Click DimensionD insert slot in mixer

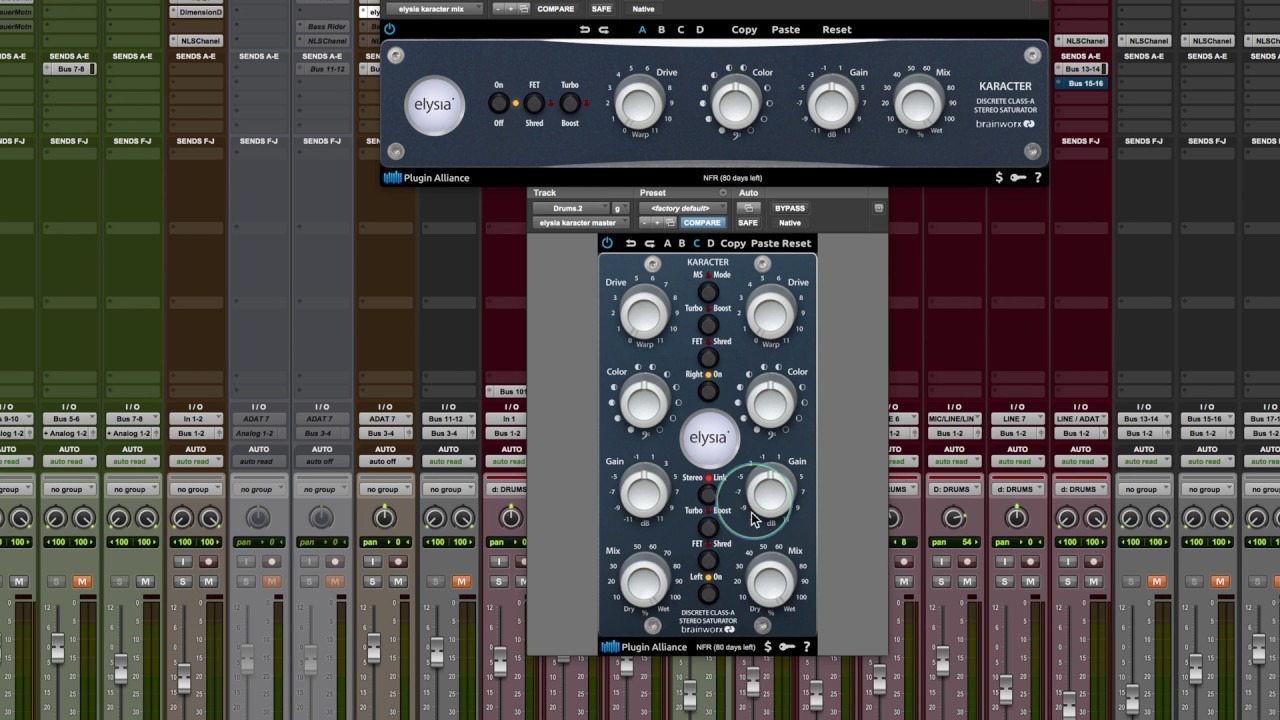point(196,12)
